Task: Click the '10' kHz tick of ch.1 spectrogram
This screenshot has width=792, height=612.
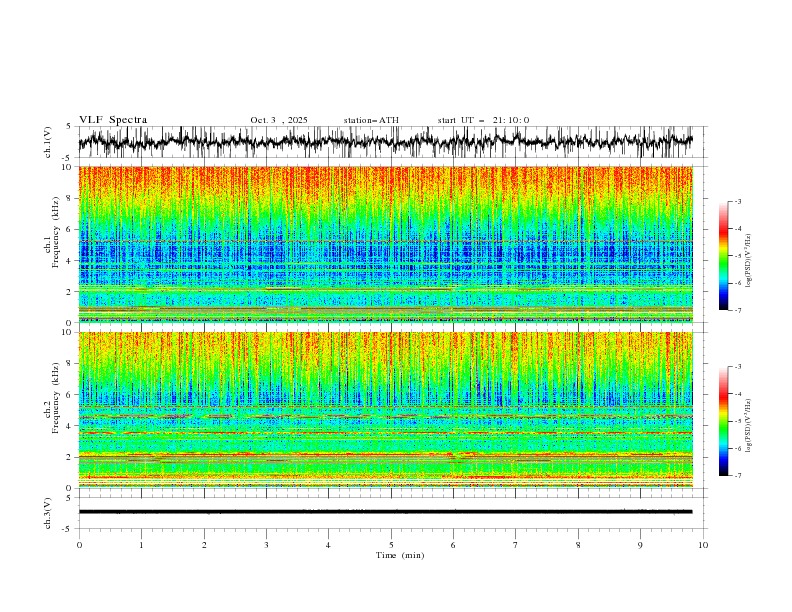Action: (67, 167)
